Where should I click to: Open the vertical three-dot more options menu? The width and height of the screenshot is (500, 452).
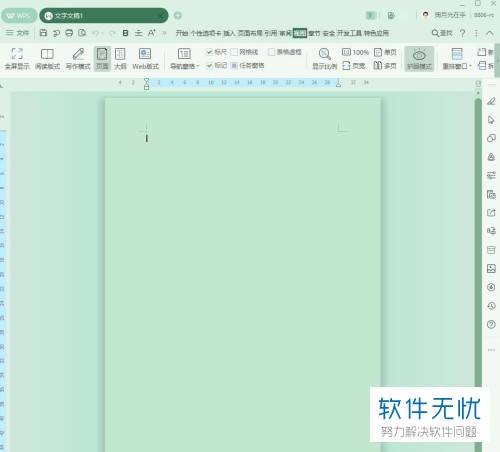476,33
